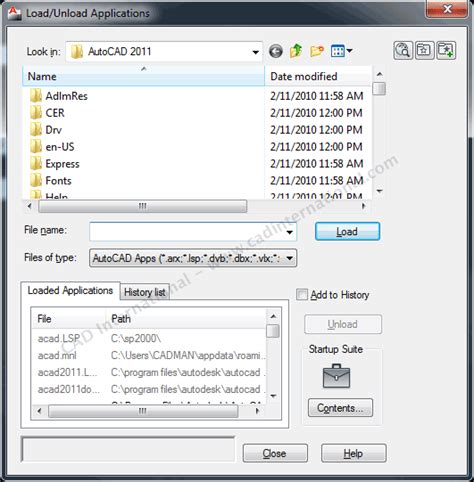Click the Add to Favorites icon

tap(446, 51)
